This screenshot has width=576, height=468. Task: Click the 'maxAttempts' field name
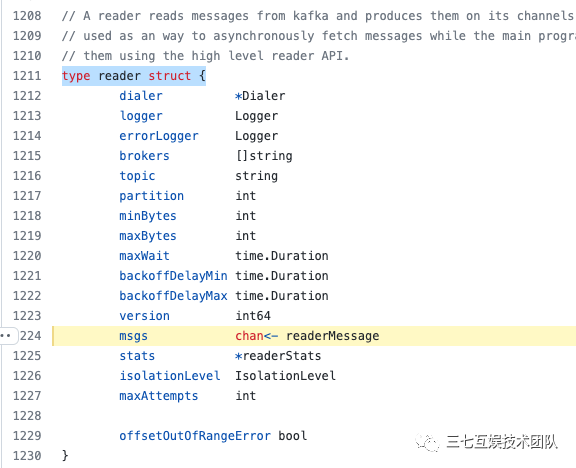159,396
